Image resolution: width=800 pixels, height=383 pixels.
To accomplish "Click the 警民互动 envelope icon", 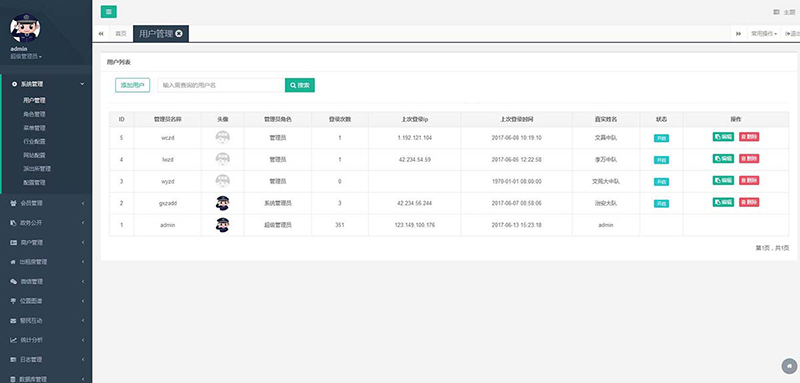I will (x=14, y=321).
